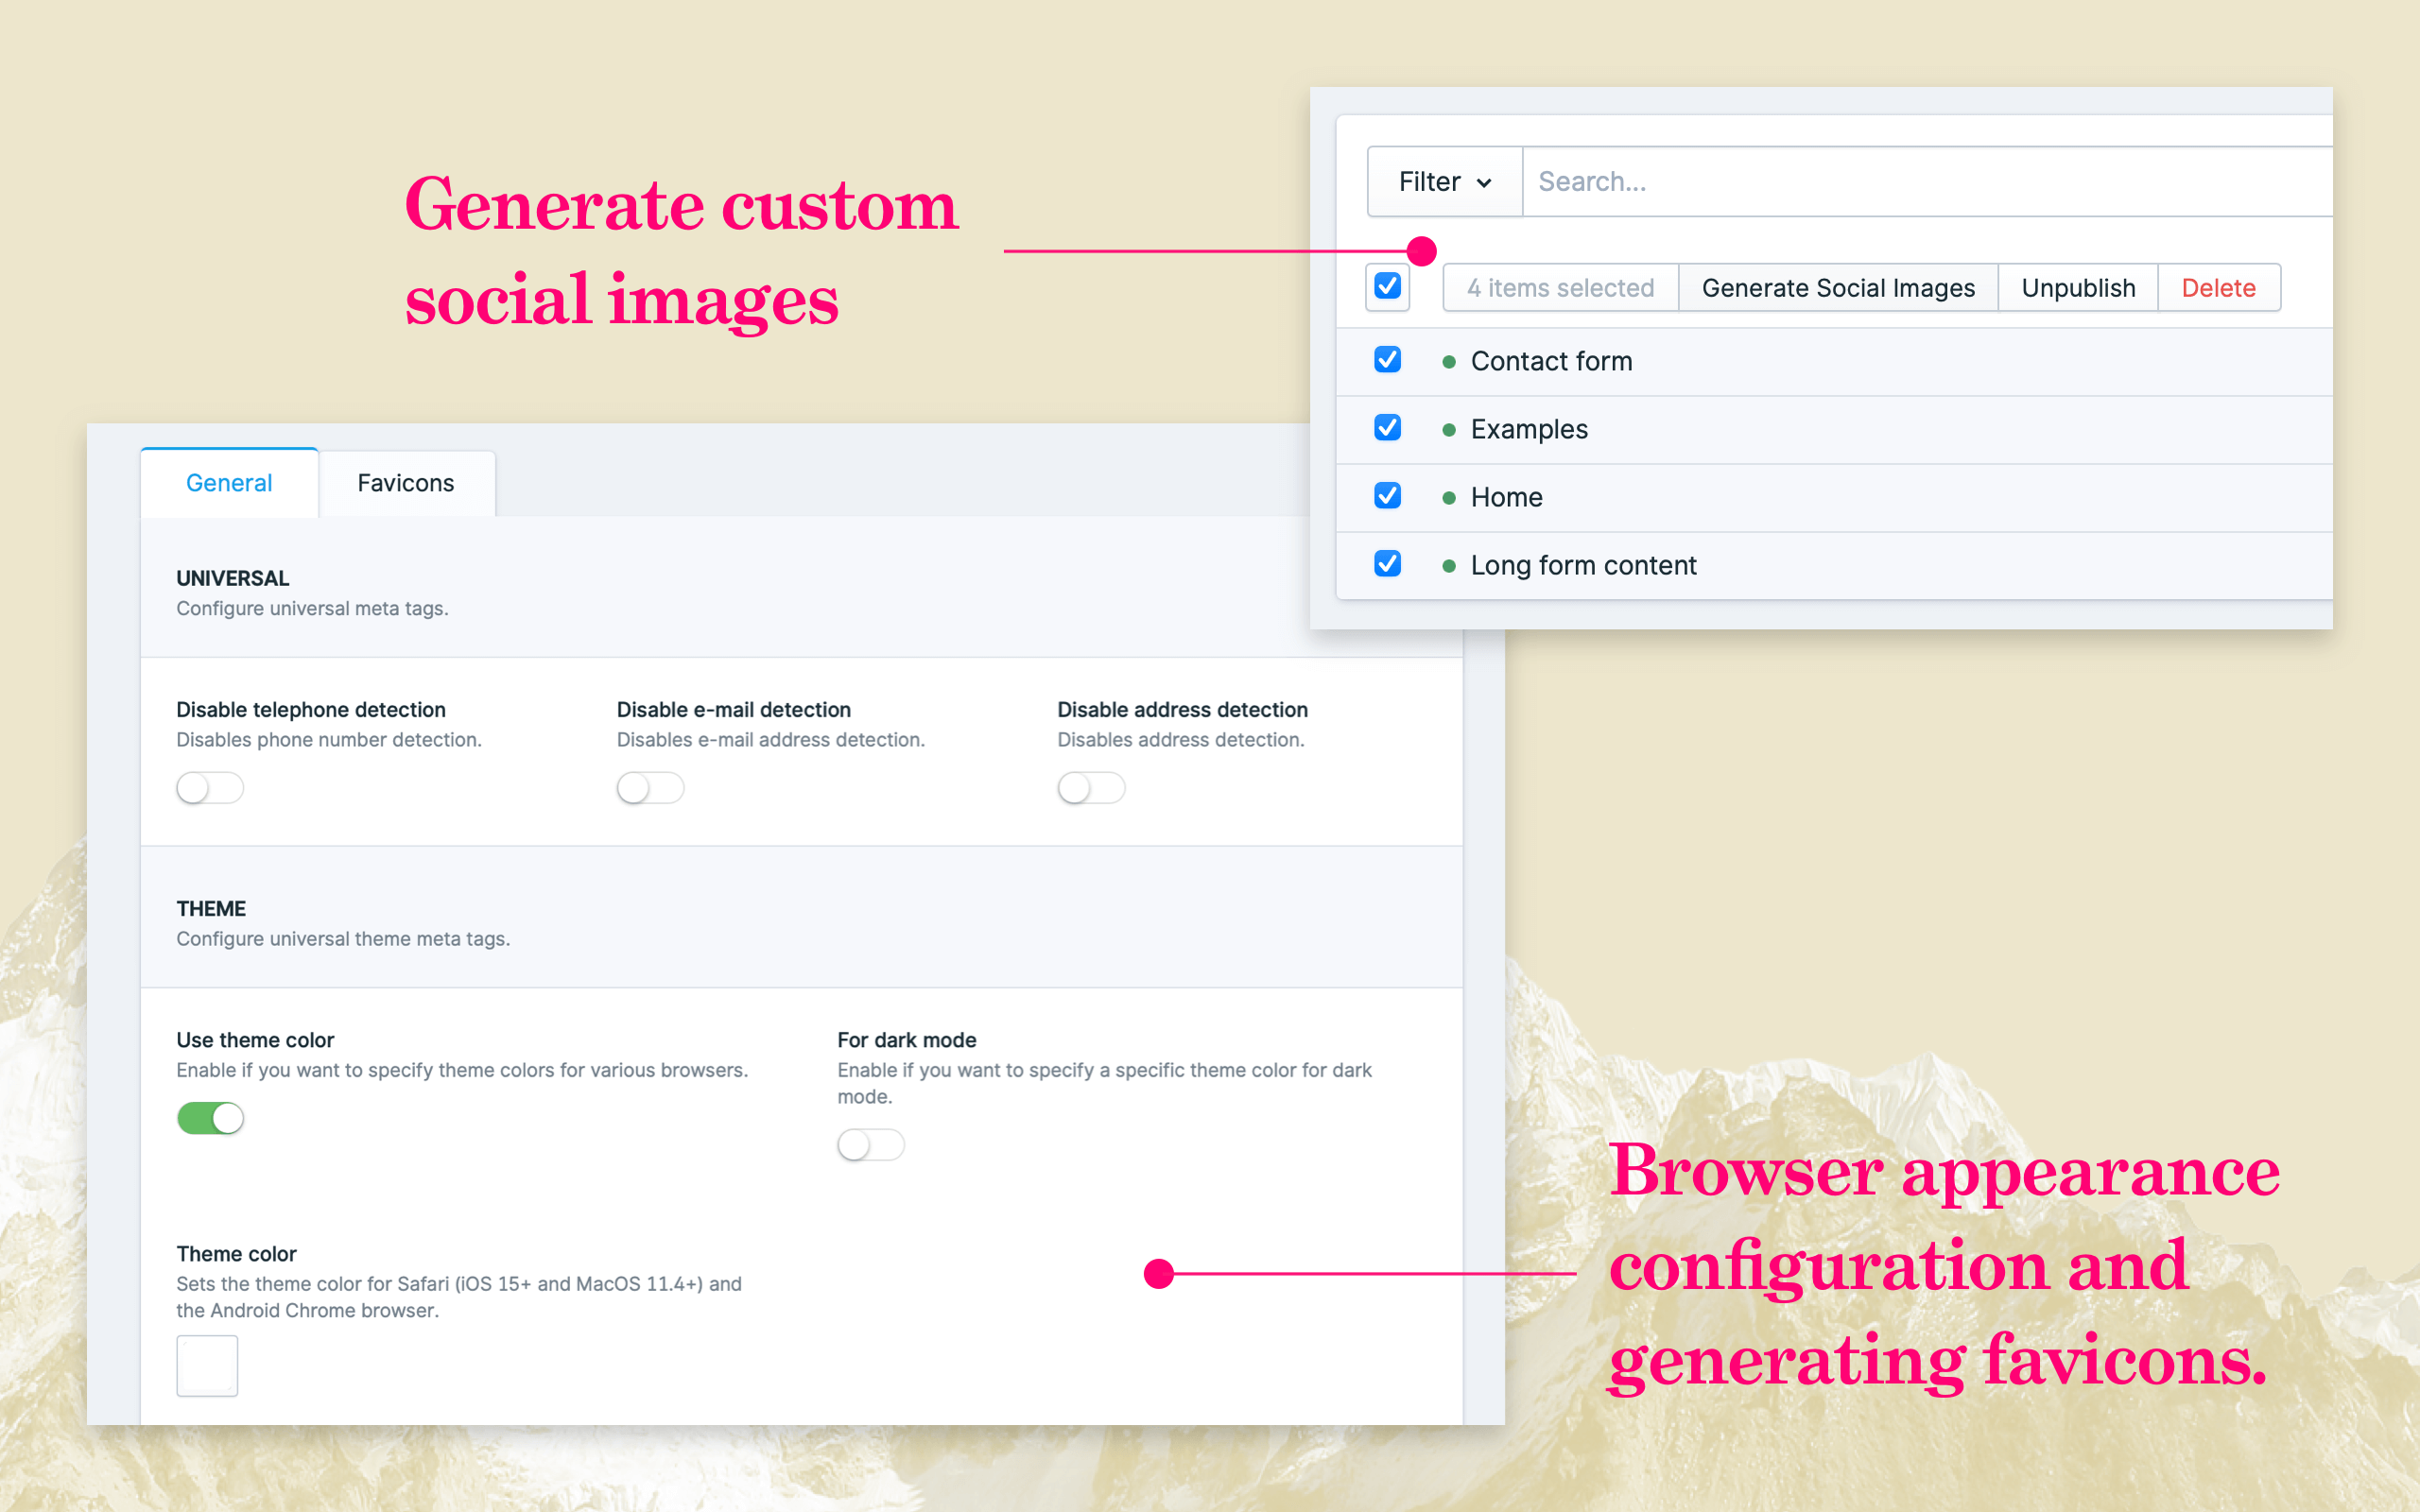
Task: Open the Theme color swatch picker
Action: pyautogui.click(x=207, y=1365)
